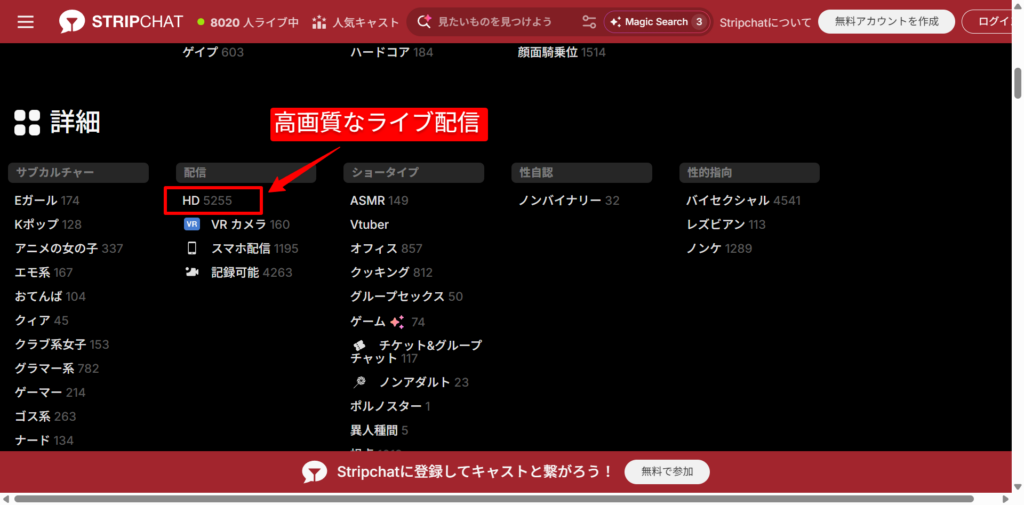Open the 人気キャスト ranking link

tap(355, 22)
